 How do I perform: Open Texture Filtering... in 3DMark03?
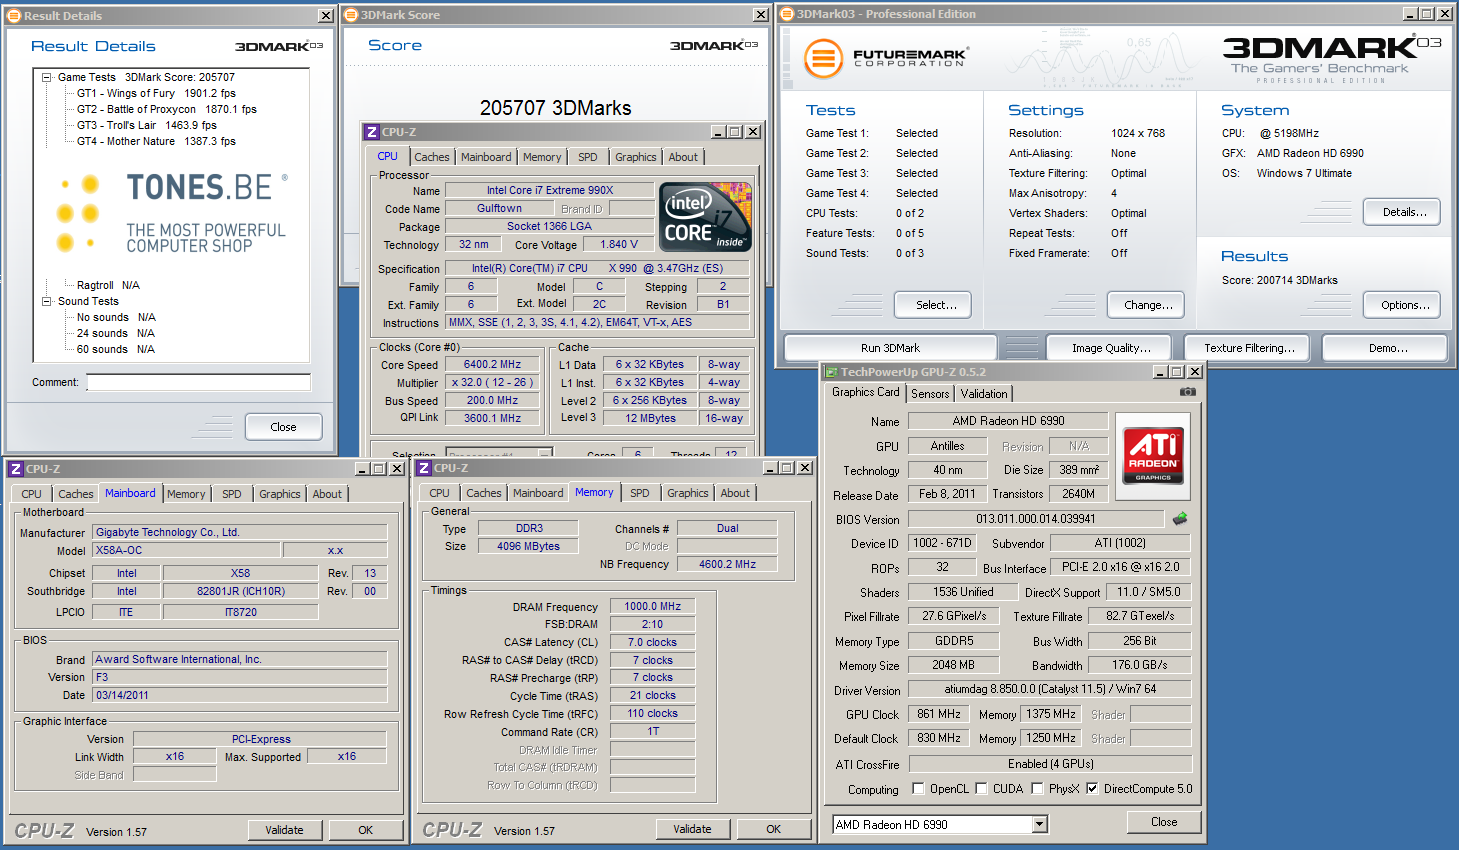pos(1249,348)
